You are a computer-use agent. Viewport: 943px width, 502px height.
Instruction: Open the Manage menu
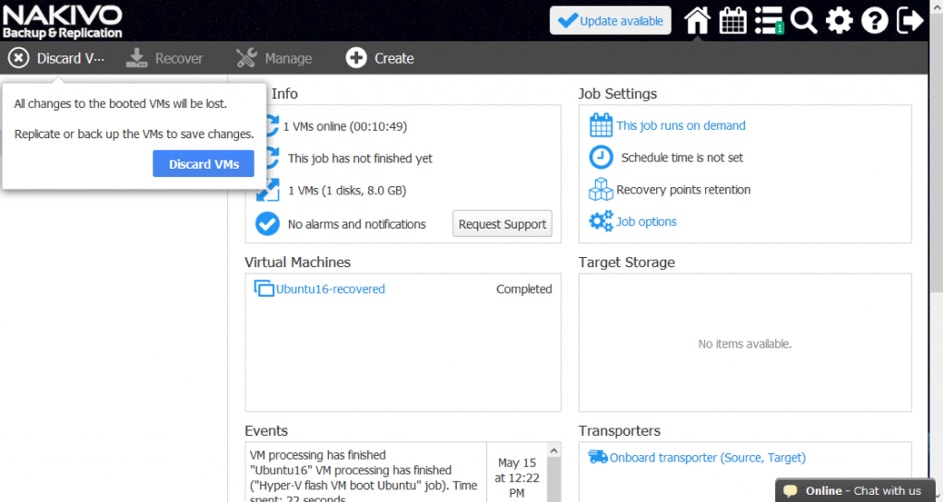point(274,58)
